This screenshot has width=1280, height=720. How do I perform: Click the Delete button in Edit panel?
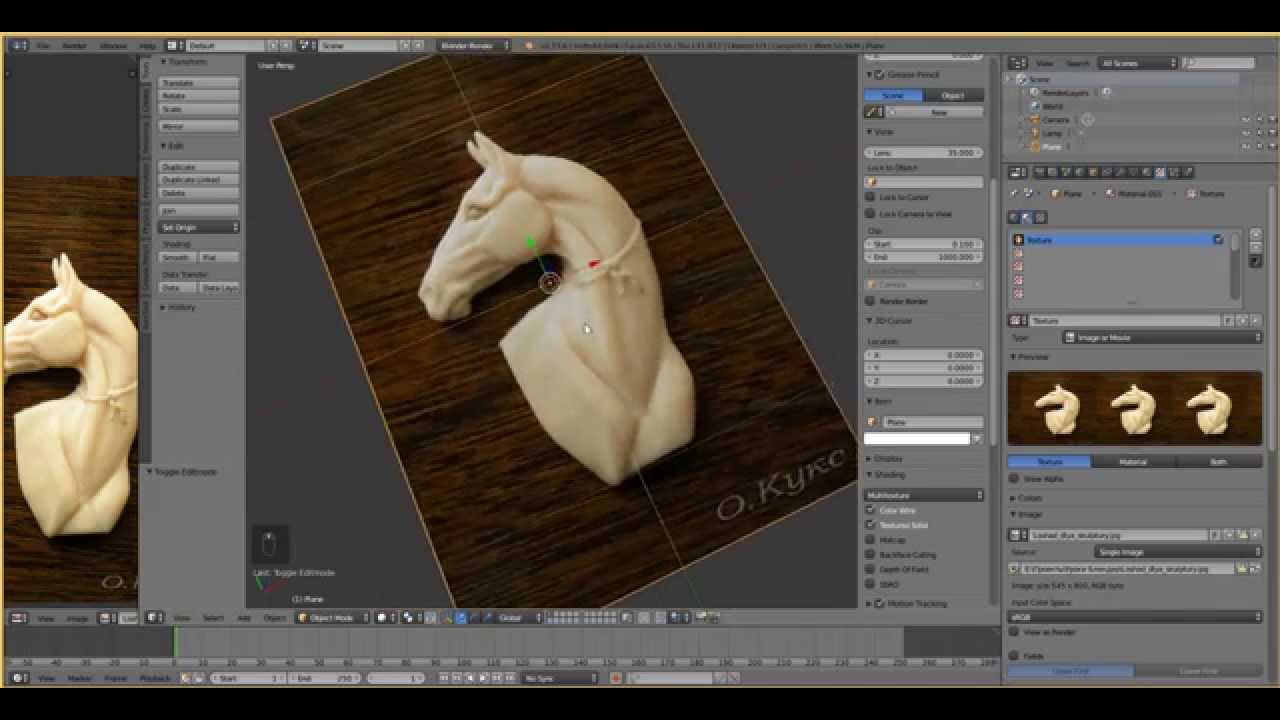(x=199, y=193)
